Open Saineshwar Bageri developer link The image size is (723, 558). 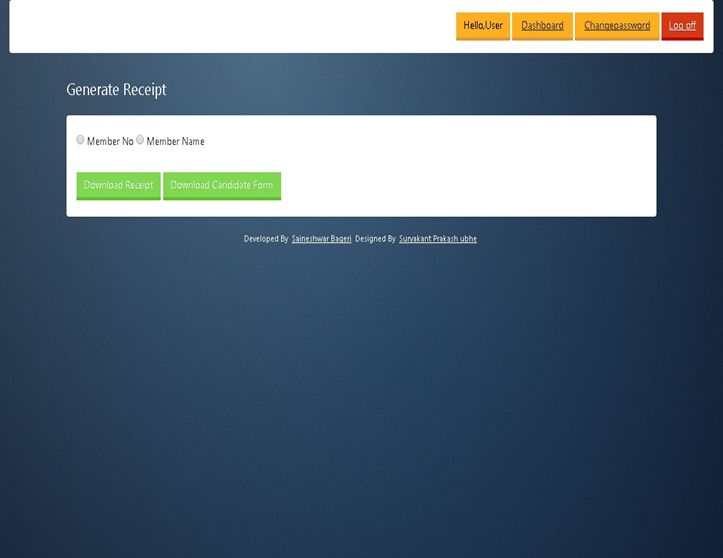pos(321,239)
